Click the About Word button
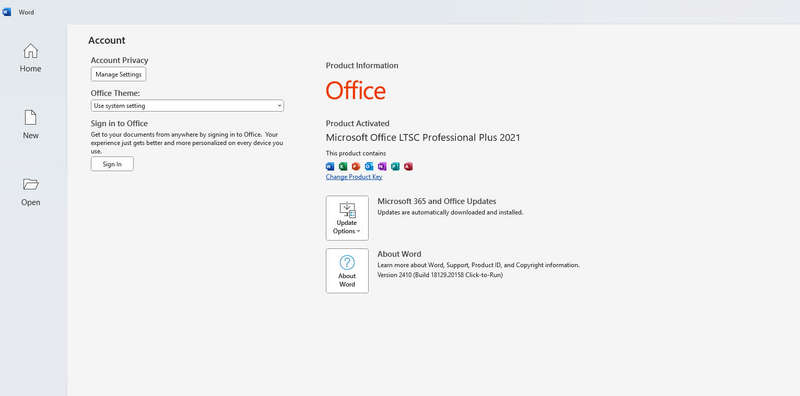This screenshot has height=396, width=800. click(347, 271)
